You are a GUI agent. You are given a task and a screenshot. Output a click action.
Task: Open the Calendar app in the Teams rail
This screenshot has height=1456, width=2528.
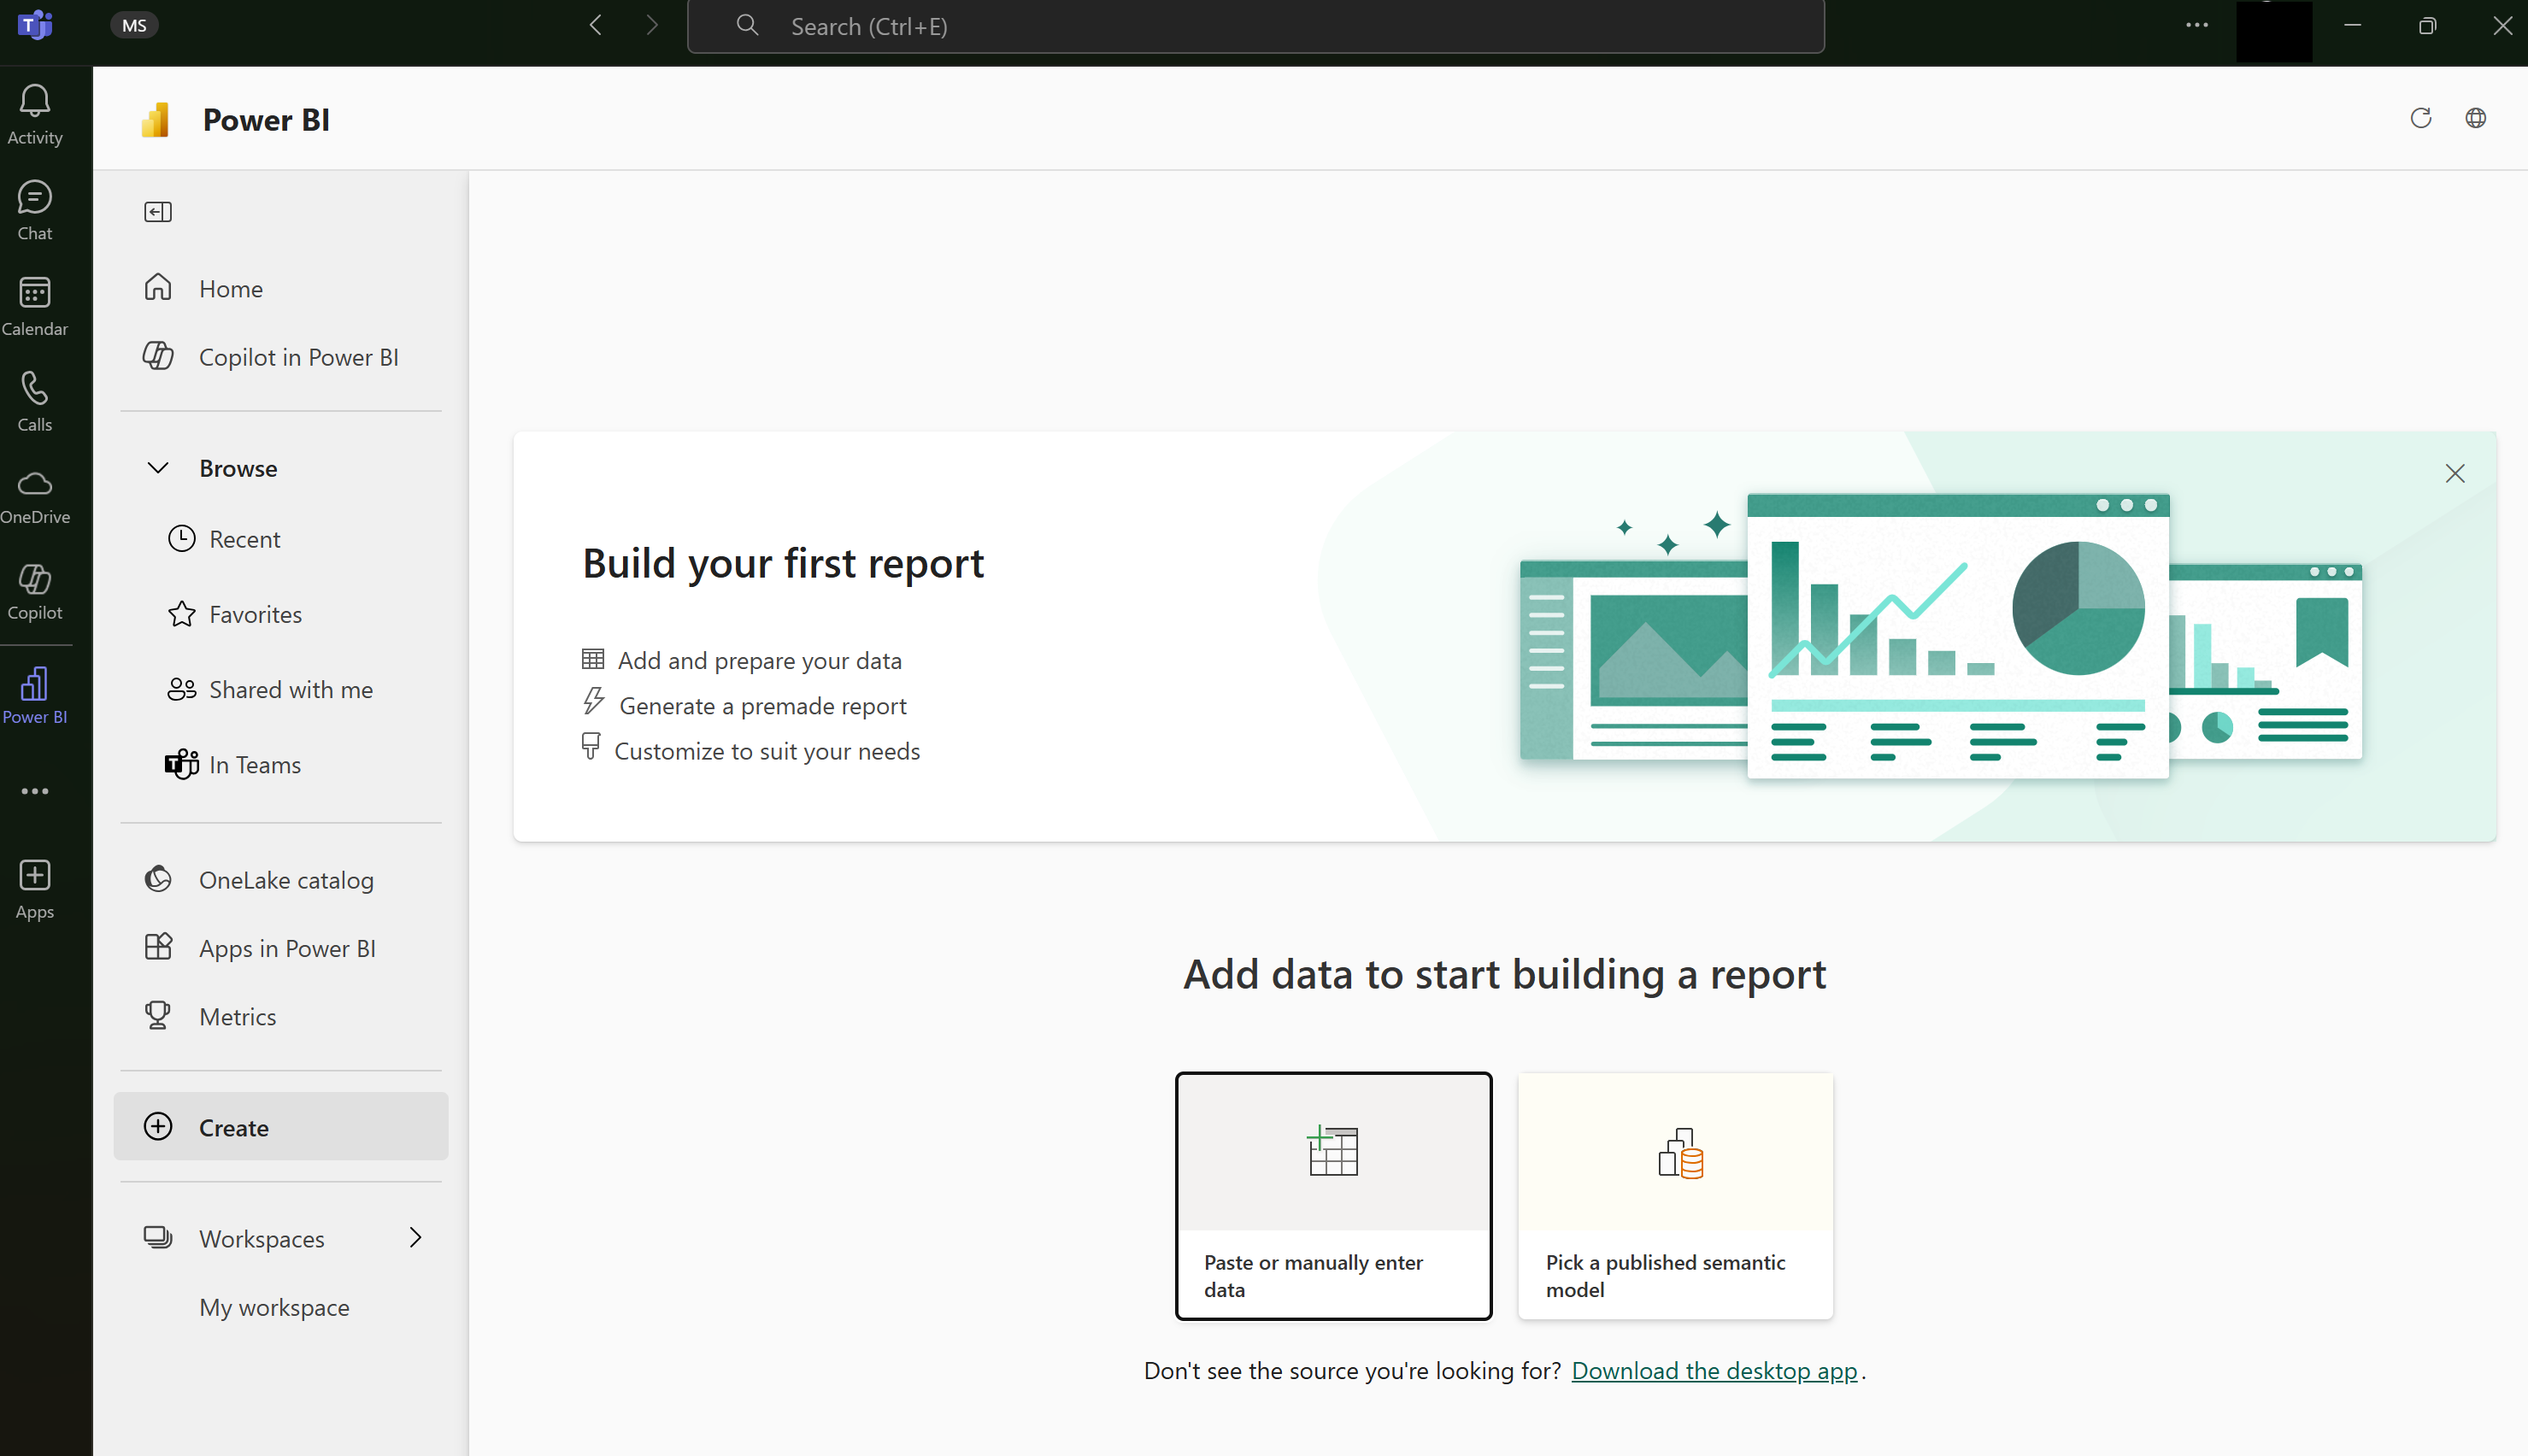pos(35,307)
